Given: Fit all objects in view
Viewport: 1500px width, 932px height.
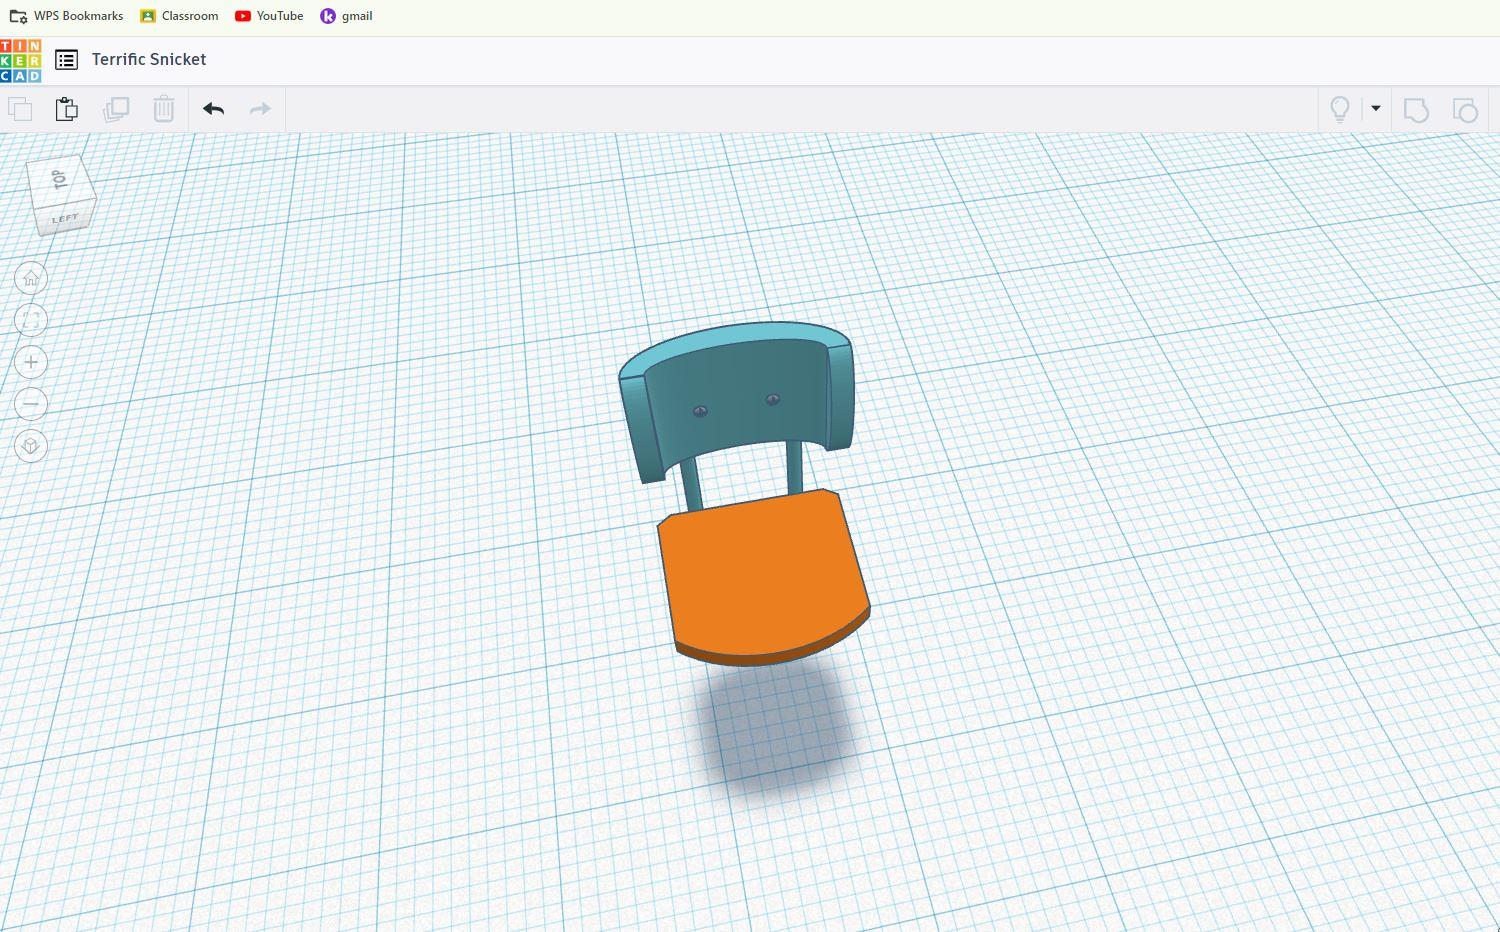Looking at the screenshot, I should (31, 320).
